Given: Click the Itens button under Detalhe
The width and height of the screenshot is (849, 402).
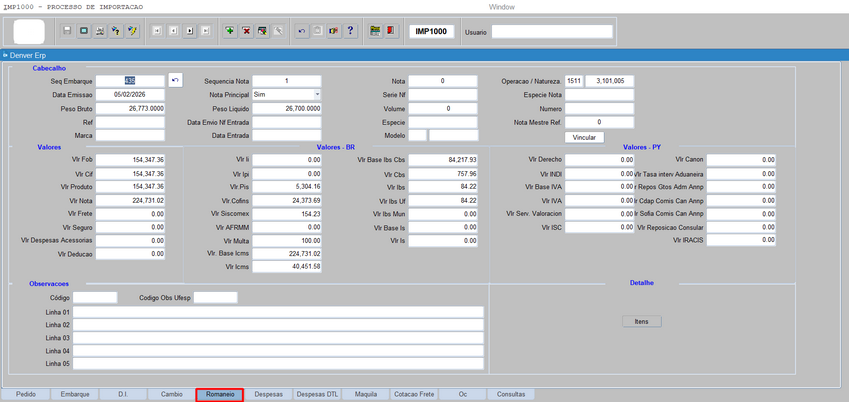Looking at the screenshot, I should [x=641, y=321].
